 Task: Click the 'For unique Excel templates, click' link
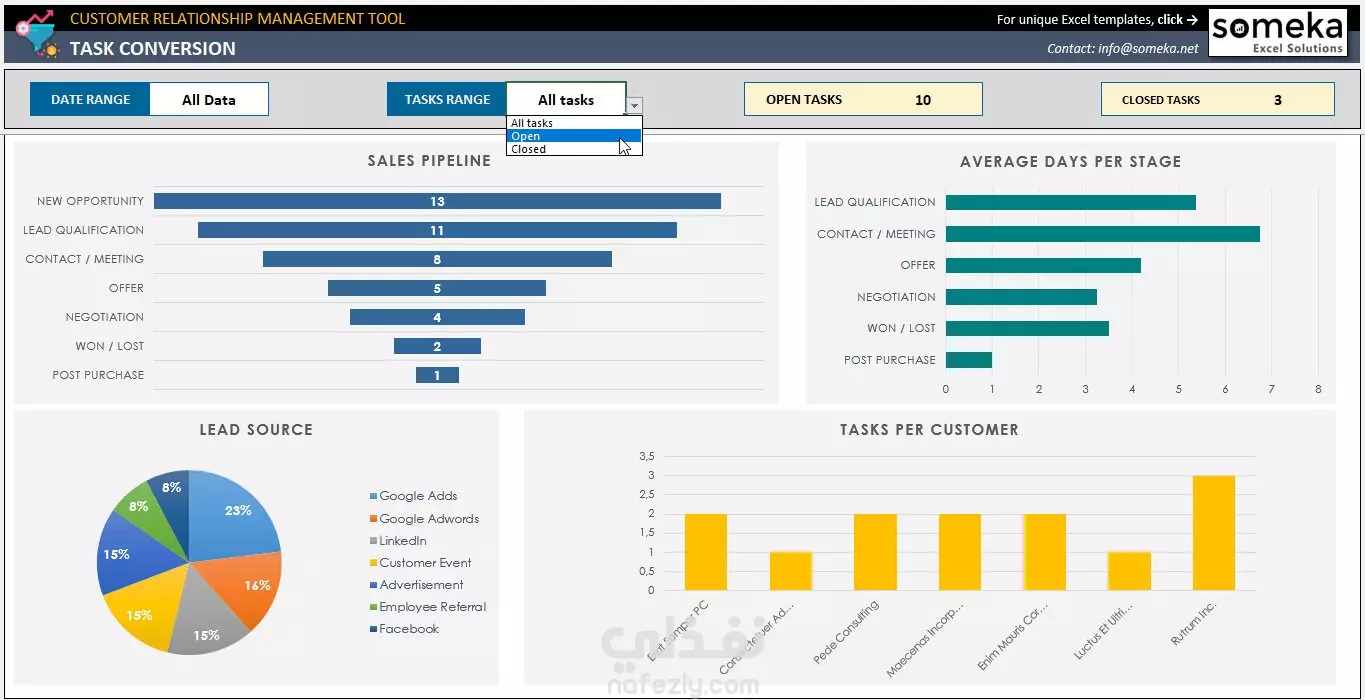pyautogui.click(x=1097, y=19)
